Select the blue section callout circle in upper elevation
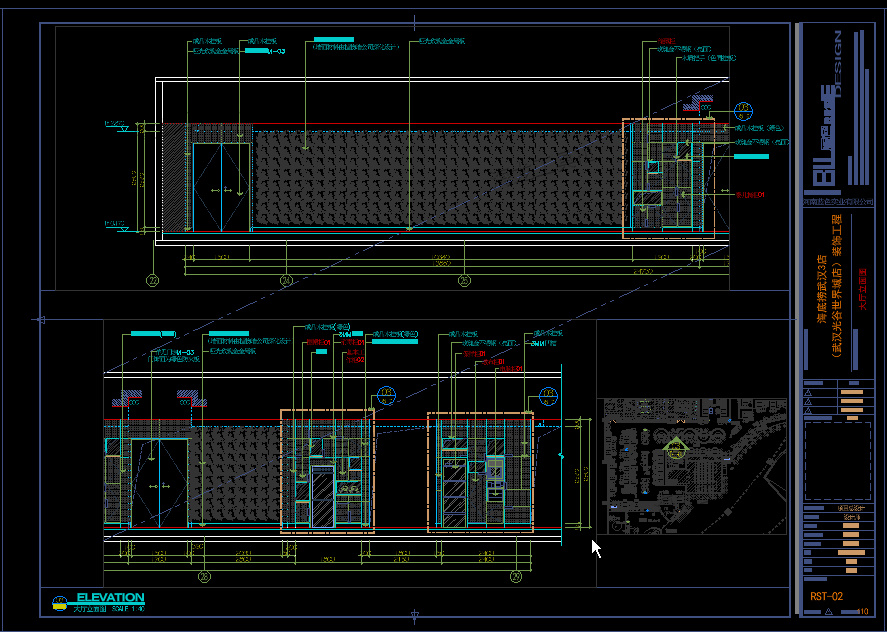 coord(741,111)
